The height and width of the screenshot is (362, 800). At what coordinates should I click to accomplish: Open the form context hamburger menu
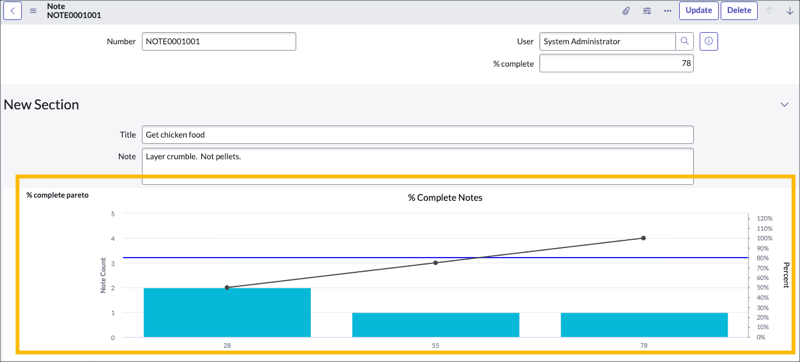33,11
